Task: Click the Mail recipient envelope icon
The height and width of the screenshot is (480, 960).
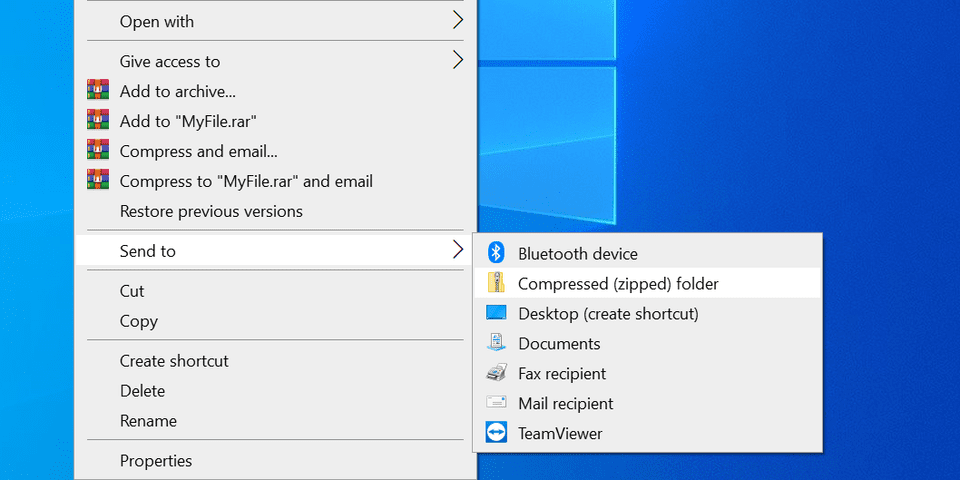Action: click(x=496, y=404)
